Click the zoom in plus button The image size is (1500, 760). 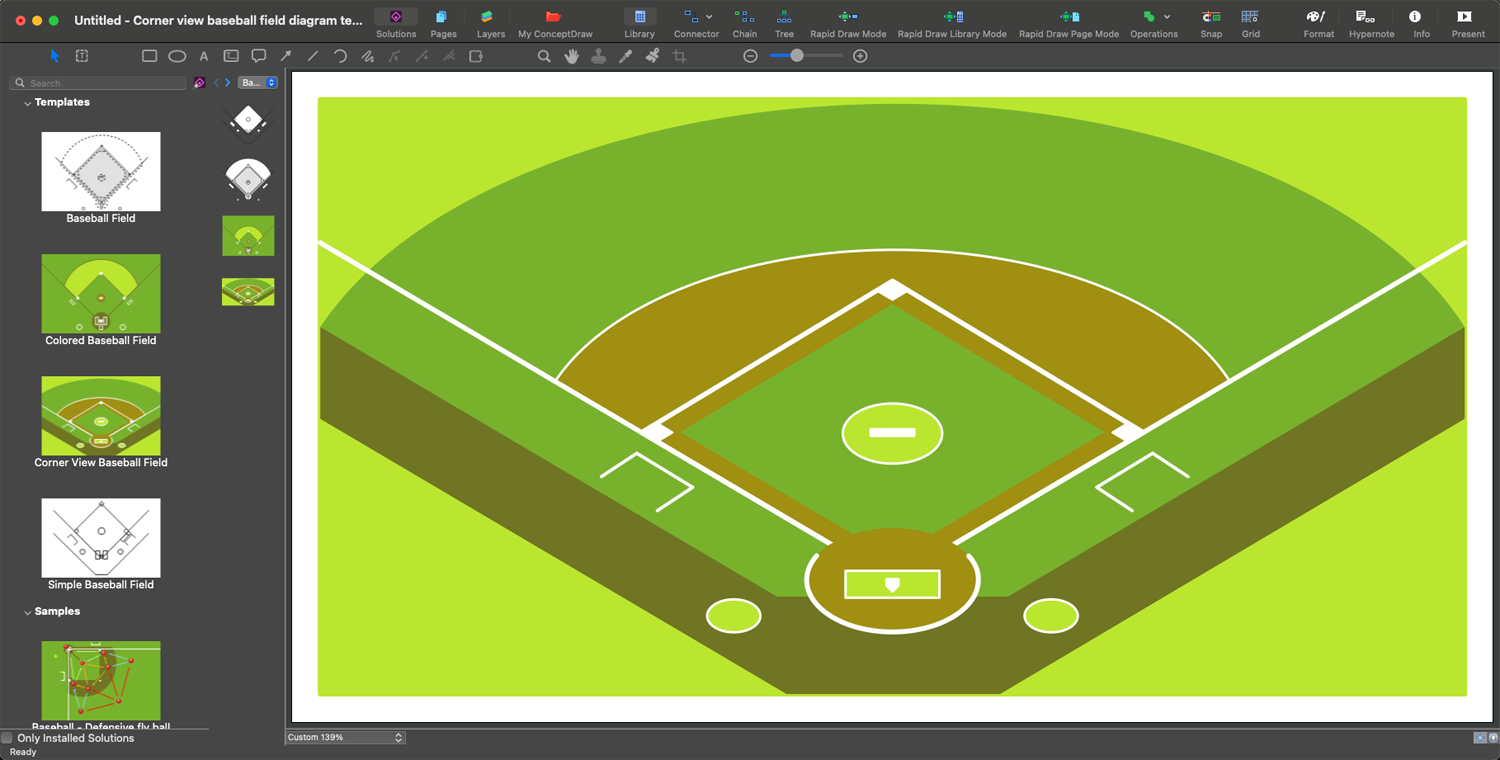pyautogui.click(x=860, y=56)
